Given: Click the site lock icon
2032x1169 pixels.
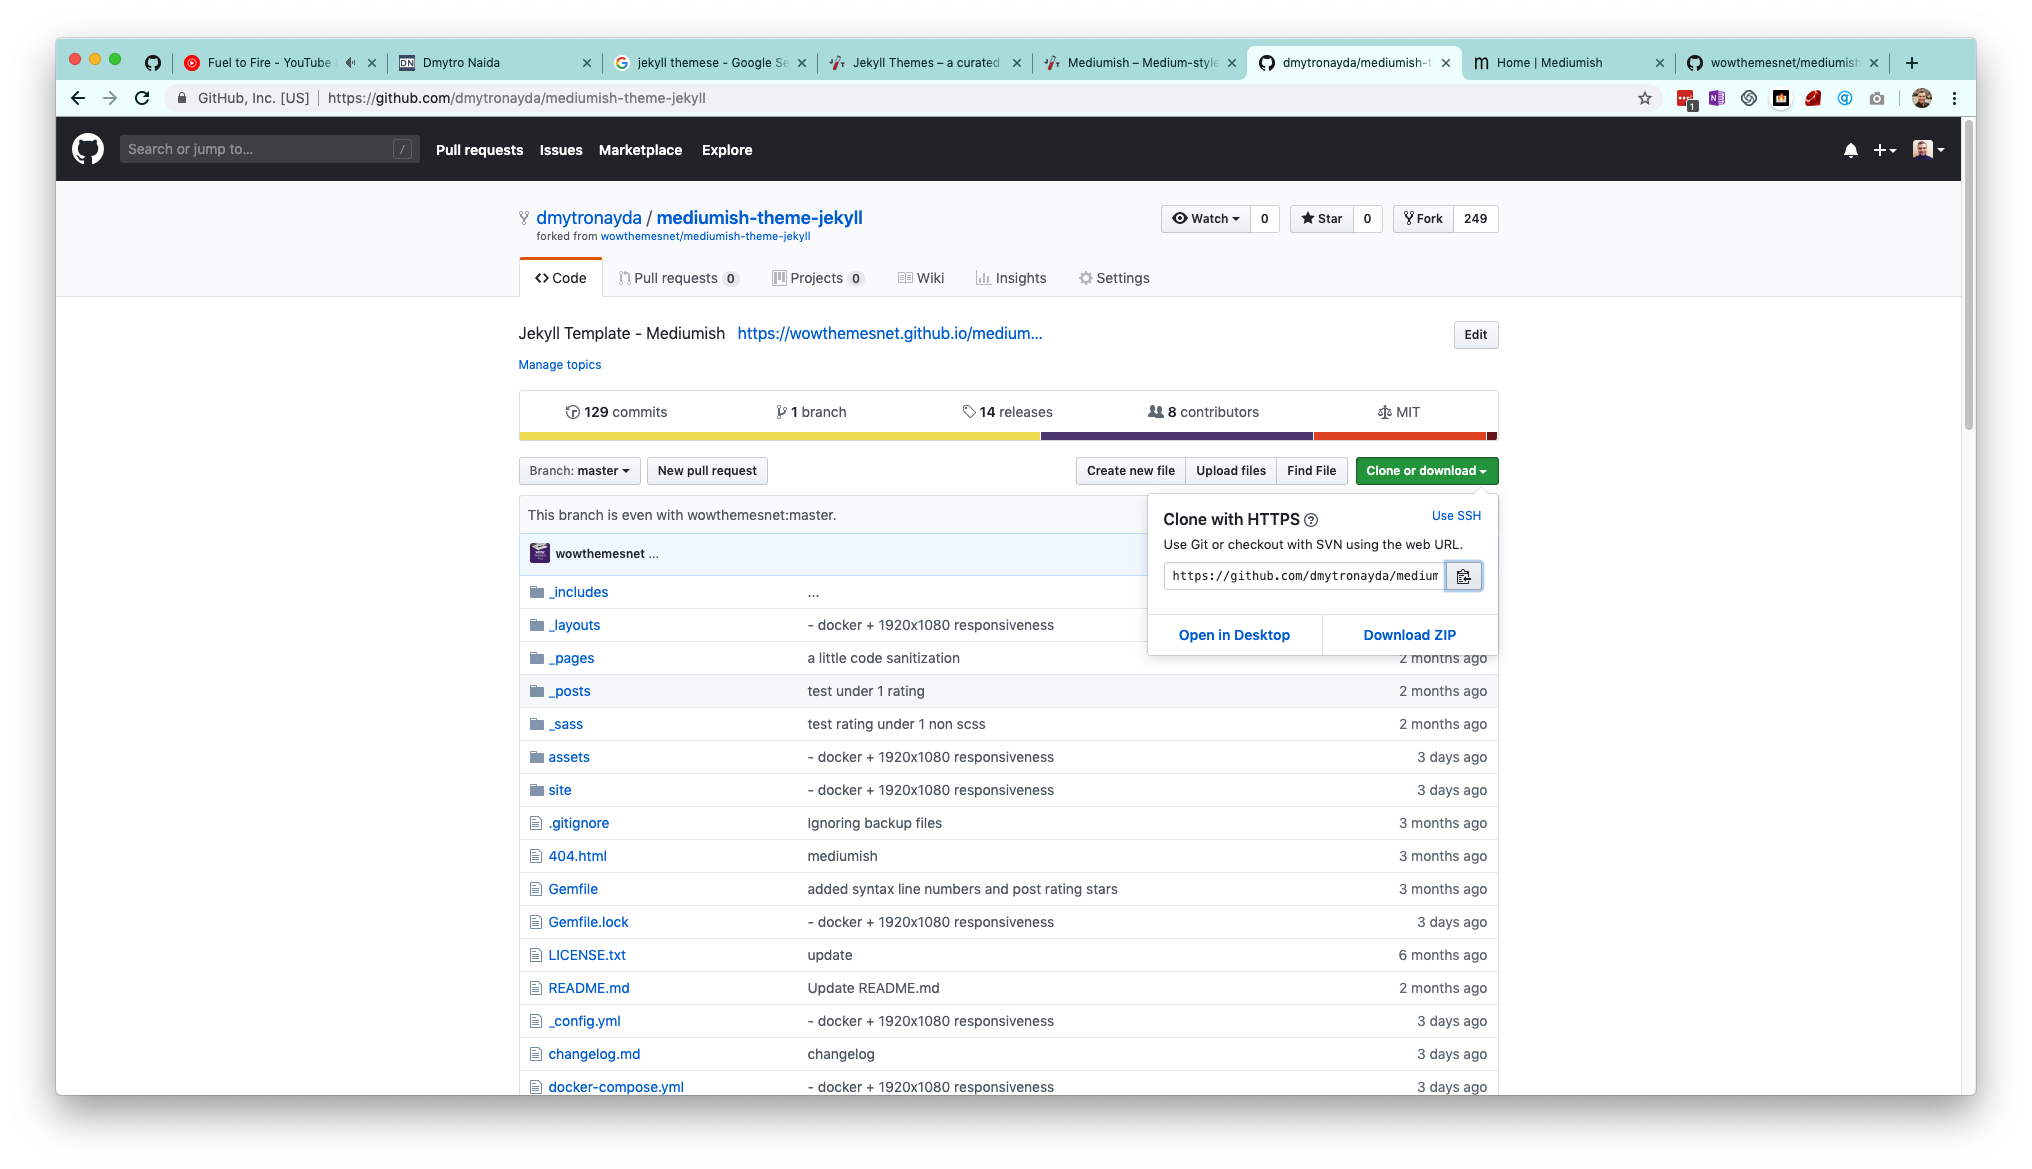Looking at the screenshot, I should click(x=182, y=98).
